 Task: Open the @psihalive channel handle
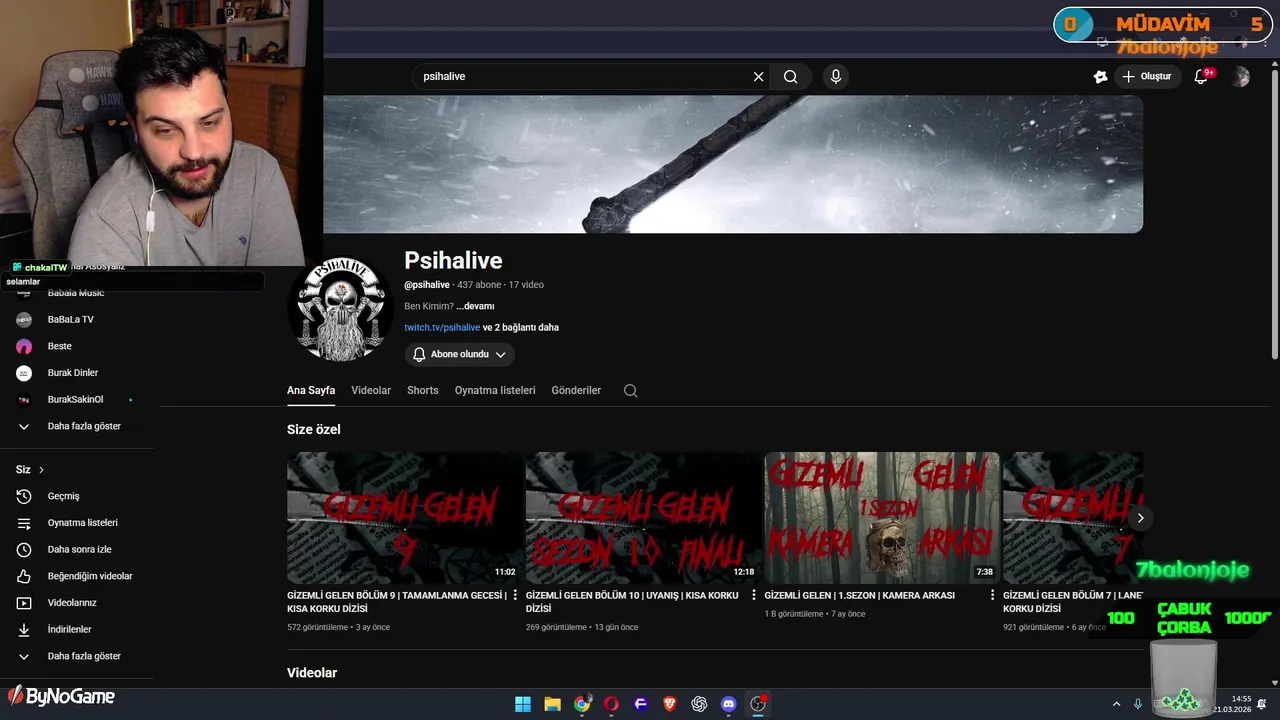pyautogui.click(x=427, y=285)
